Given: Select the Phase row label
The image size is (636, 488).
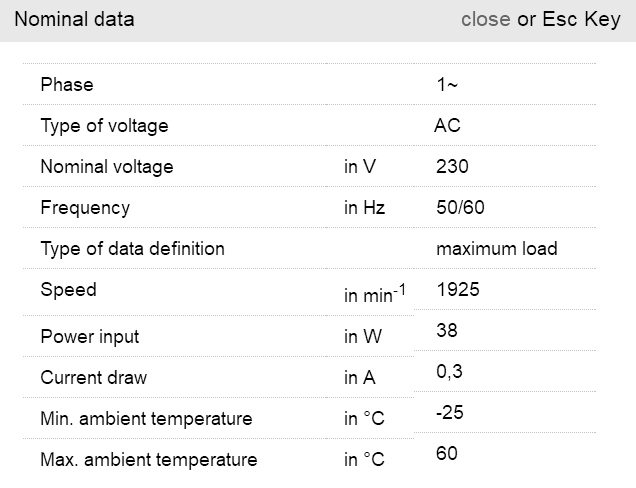Looking at the screenshot, I should point(67,85).
